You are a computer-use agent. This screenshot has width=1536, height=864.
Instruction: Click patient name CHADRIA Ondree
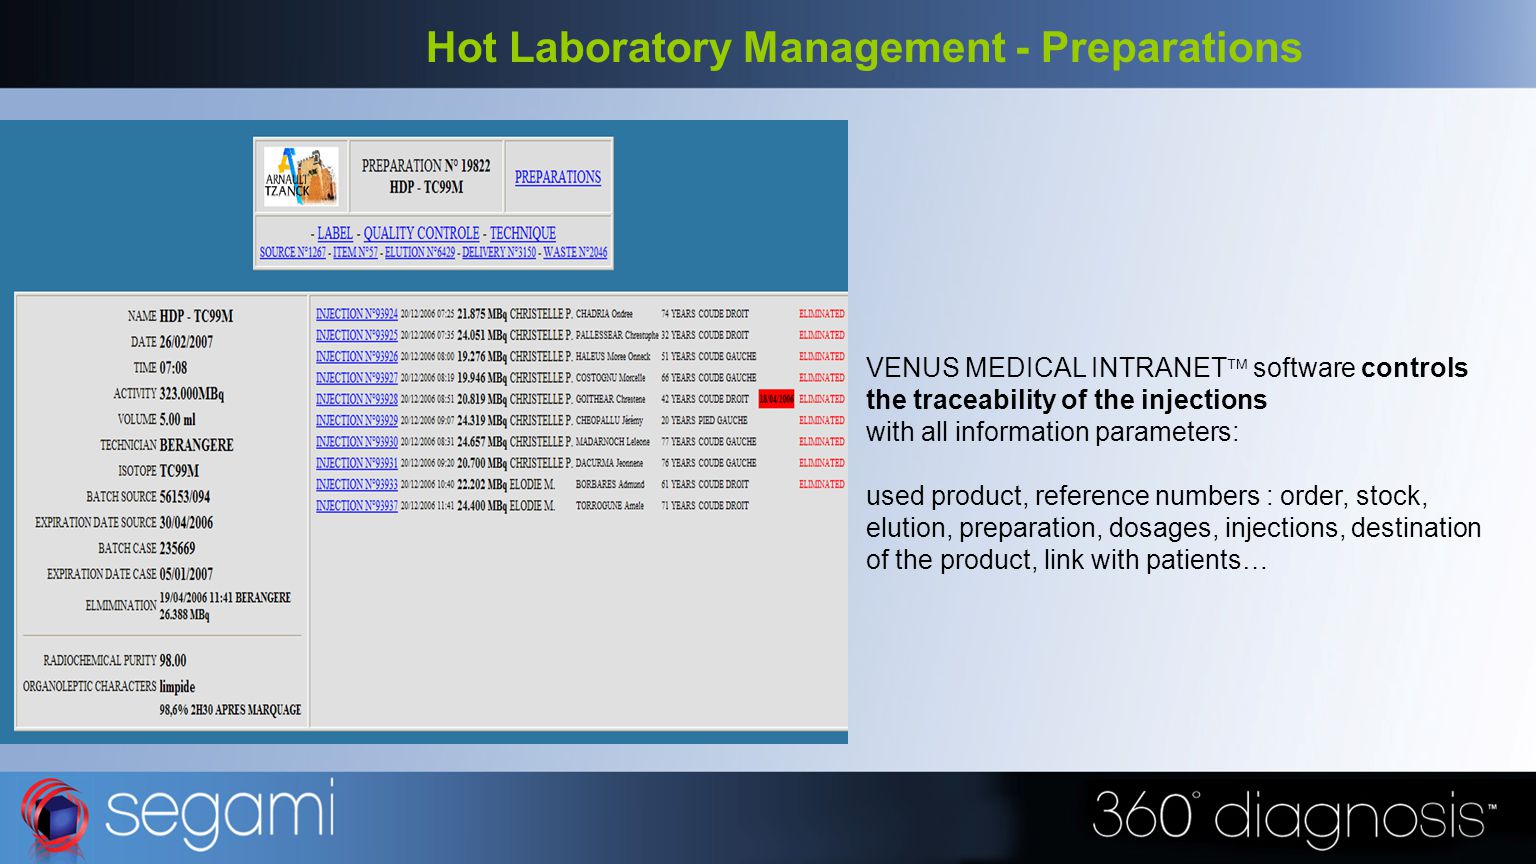[604, 314]
